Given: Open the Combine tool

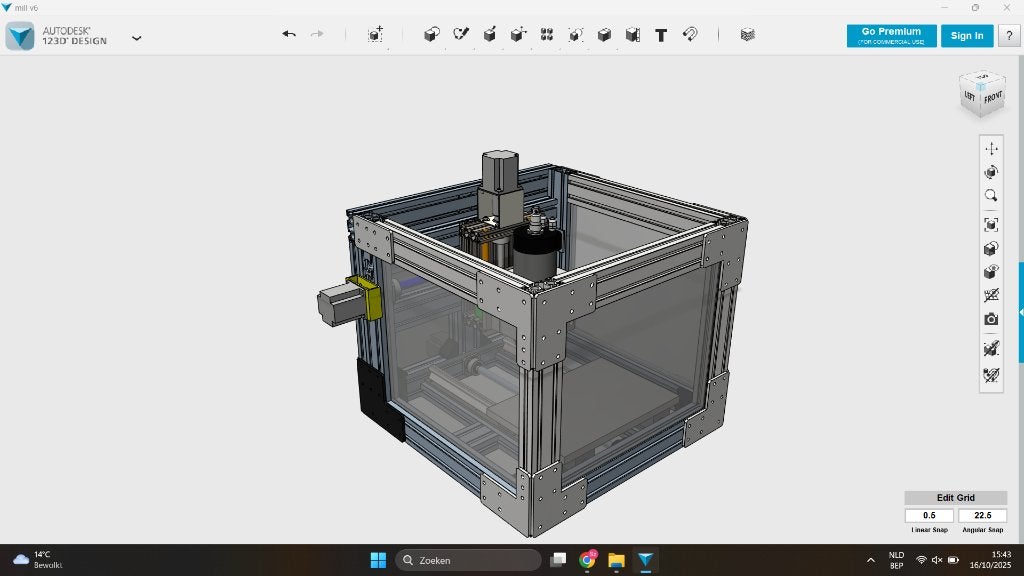Looking at the screenshot, I should point(604,35).
